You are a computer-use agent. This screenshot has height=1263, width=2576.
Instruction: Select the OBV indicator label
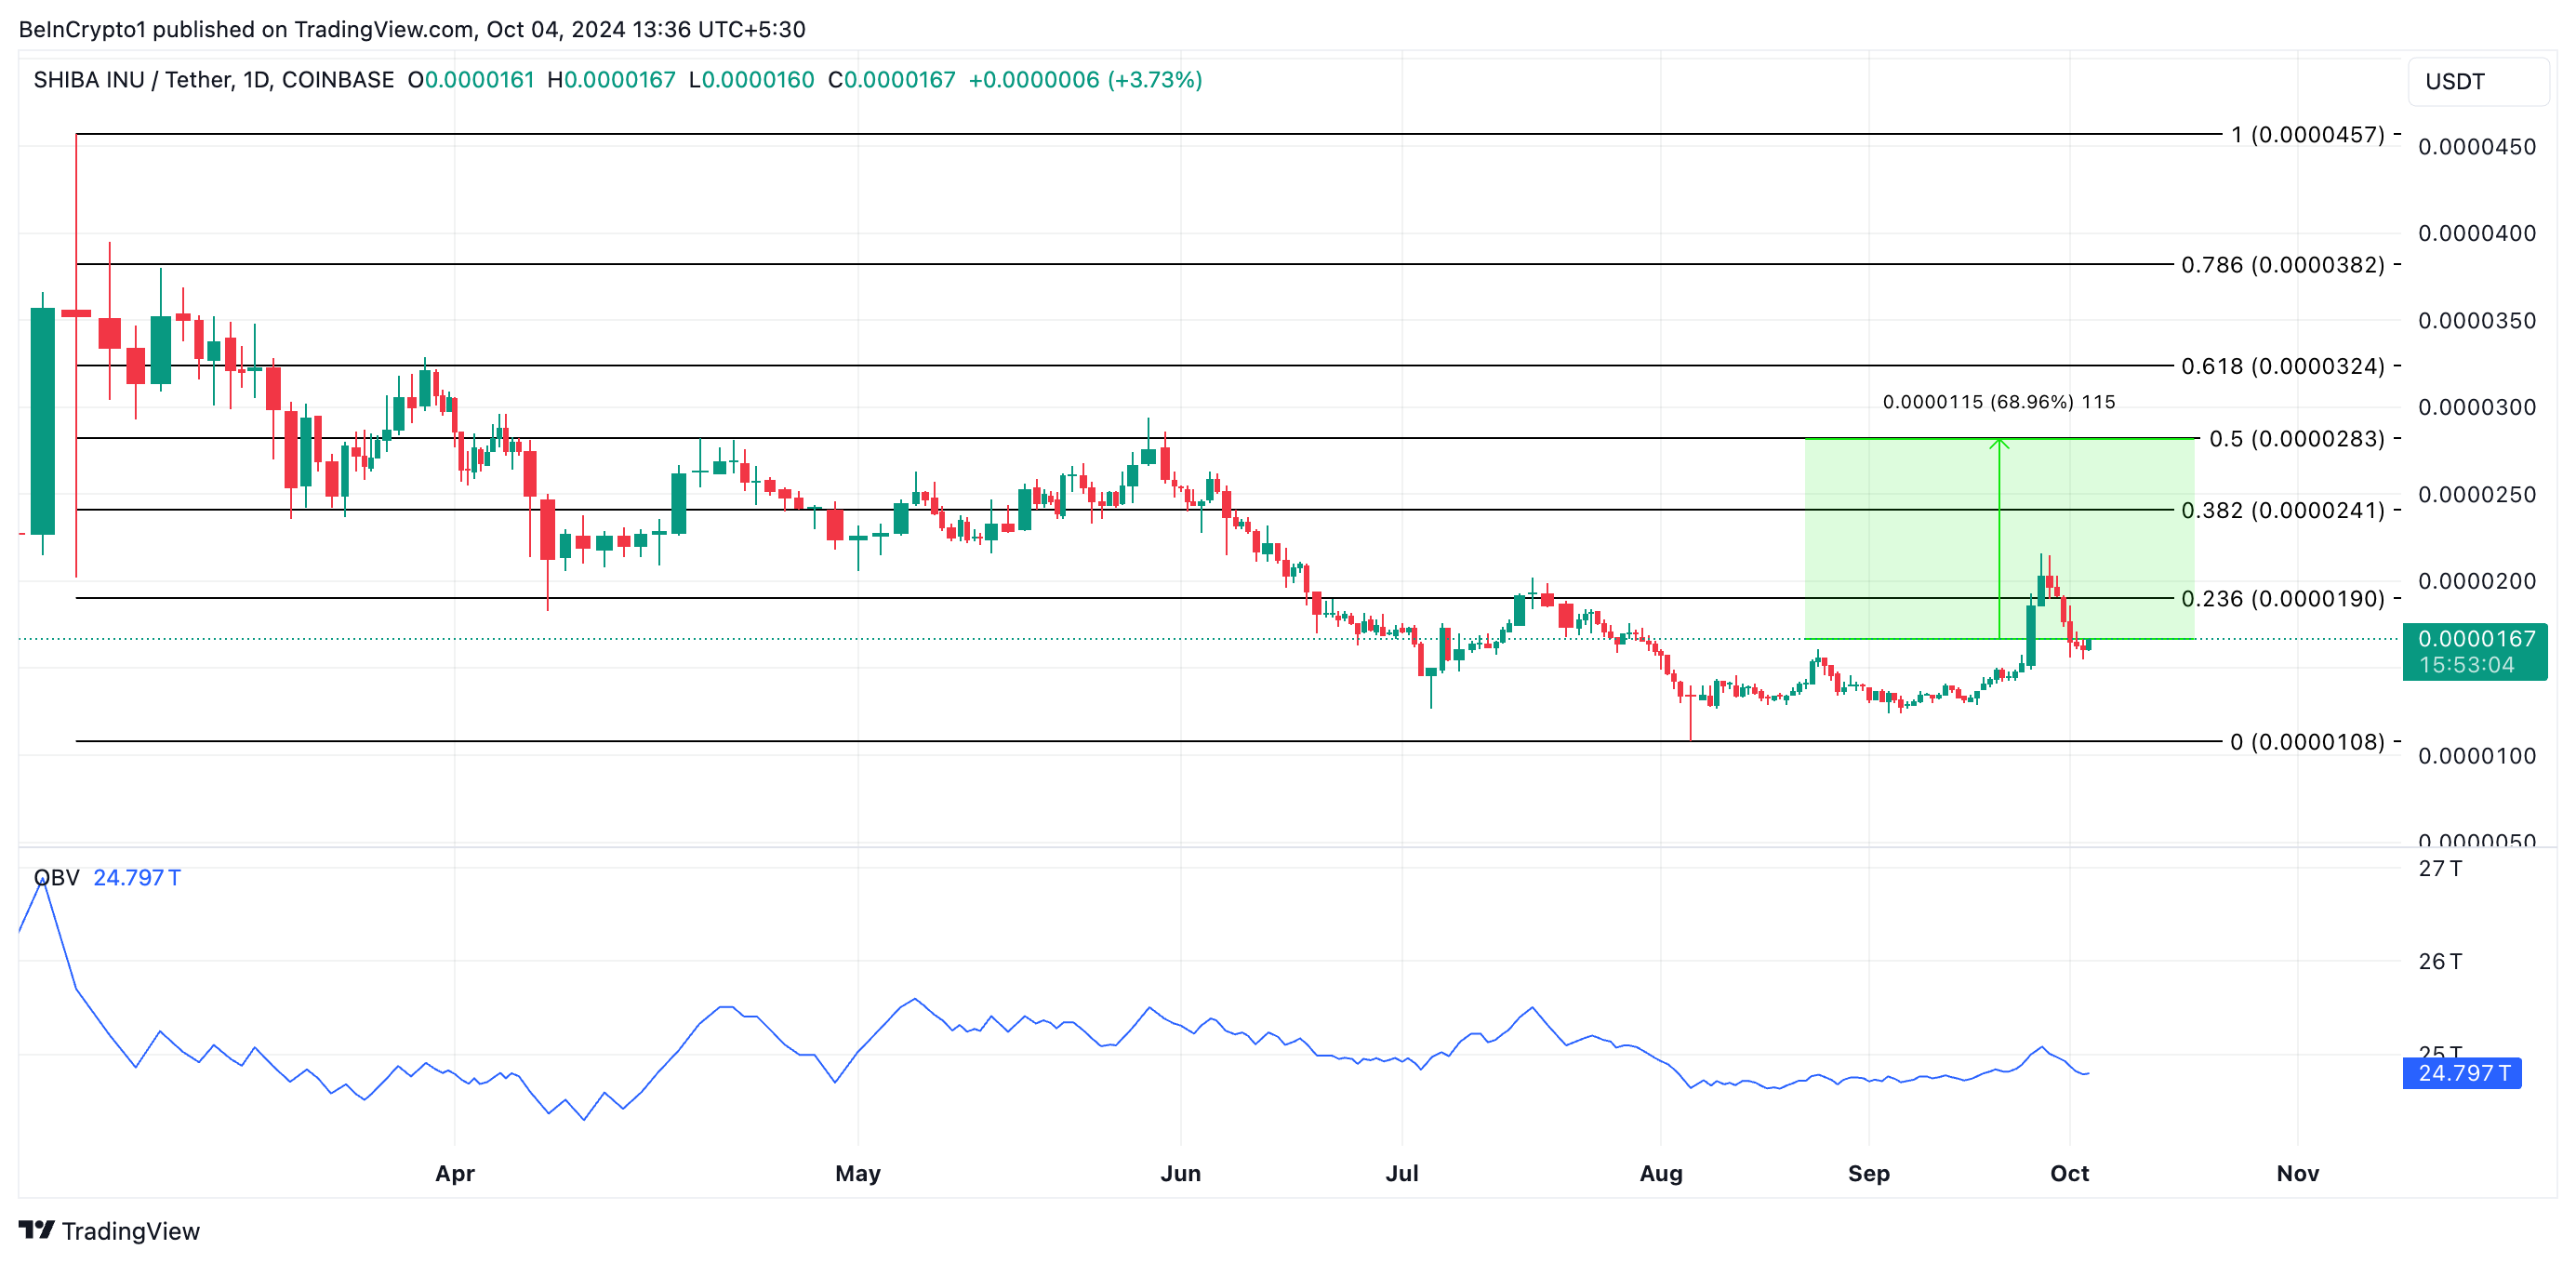[x=56, y=878]
